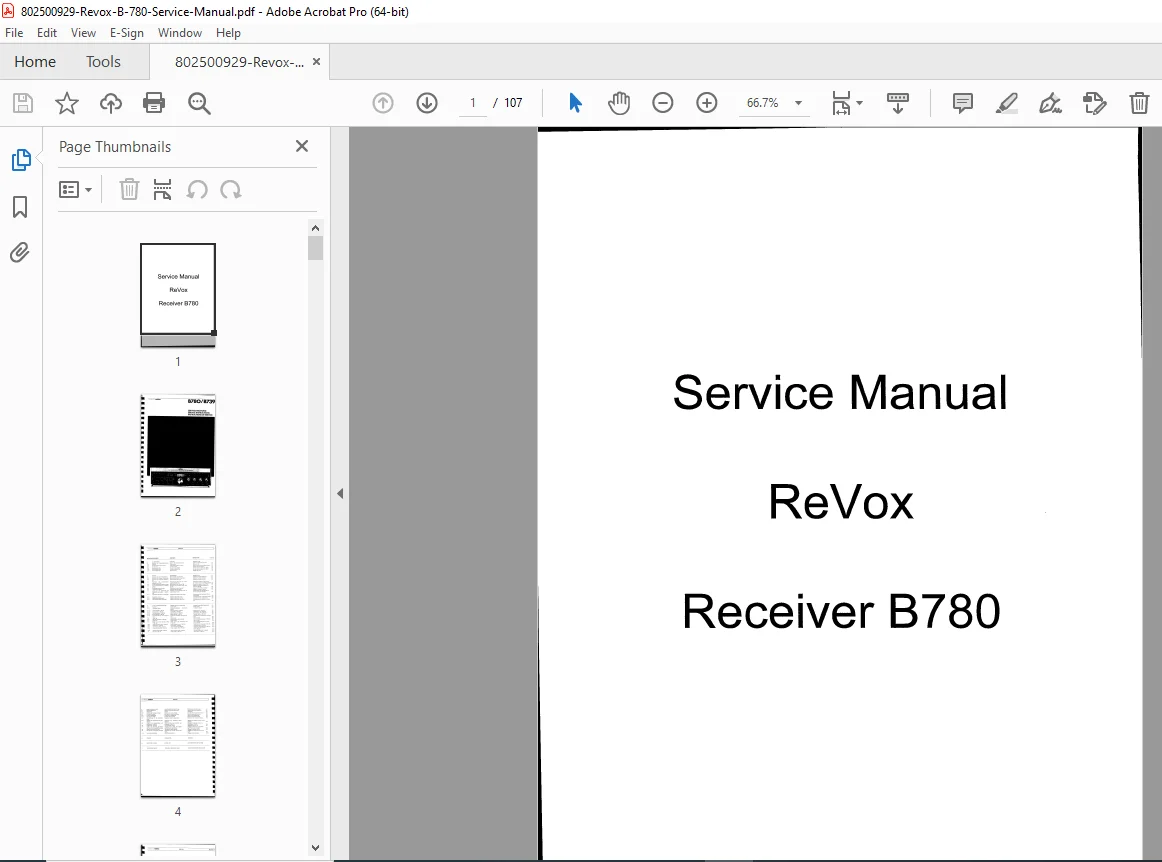Open the find text magnifier tool

pyautogui.click(x=199, y=103)
